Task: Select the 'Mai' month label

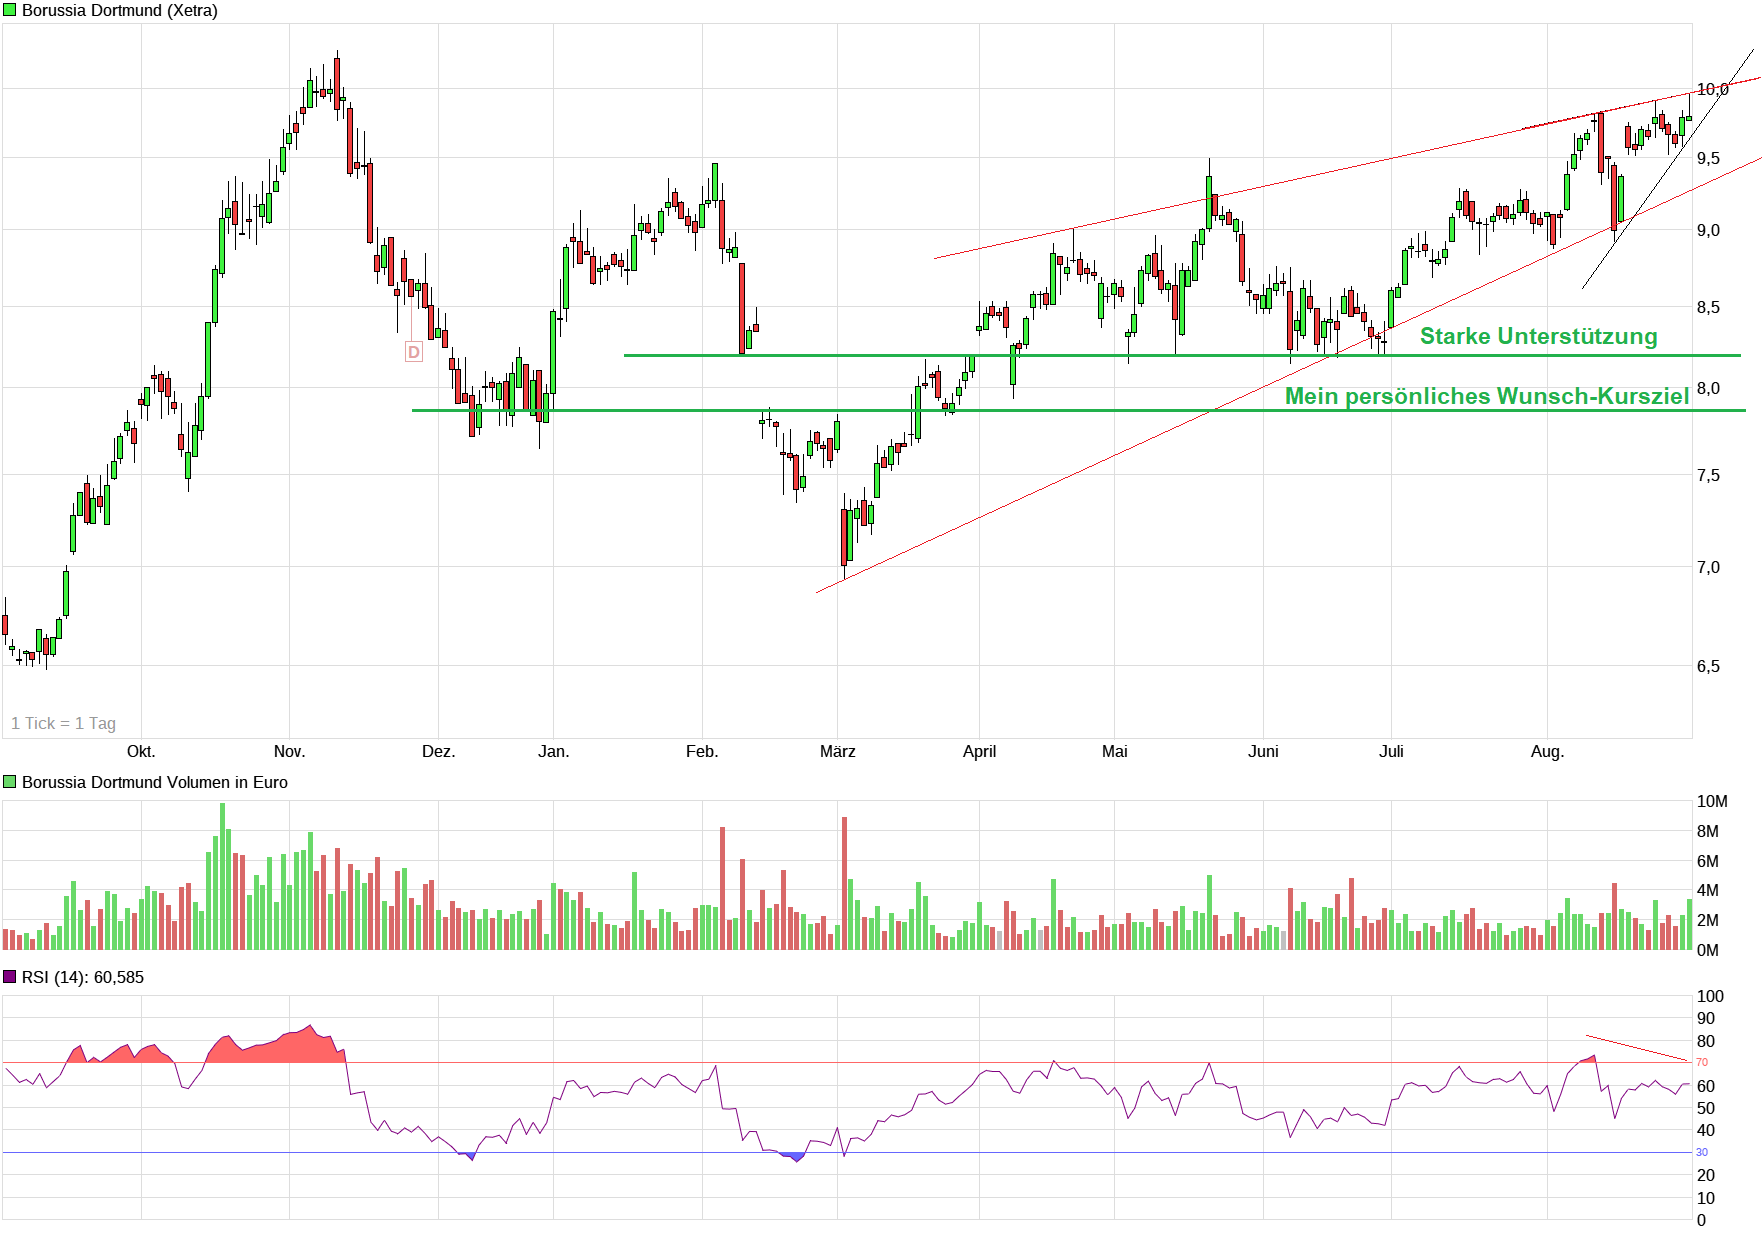Action: coord(1115,751)
